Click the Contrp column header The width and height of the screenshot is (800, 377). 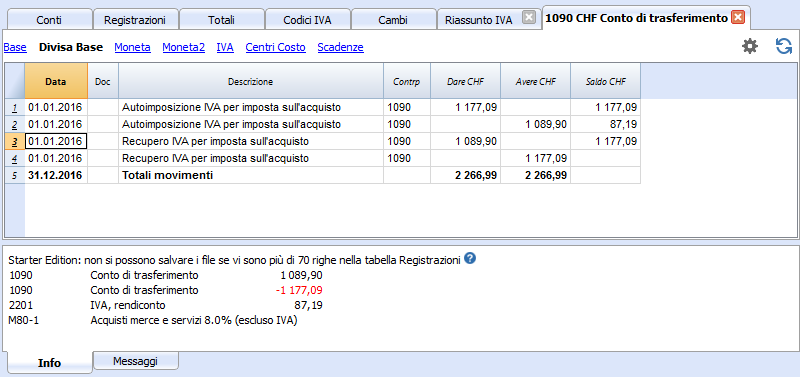(x=407, y=81)
